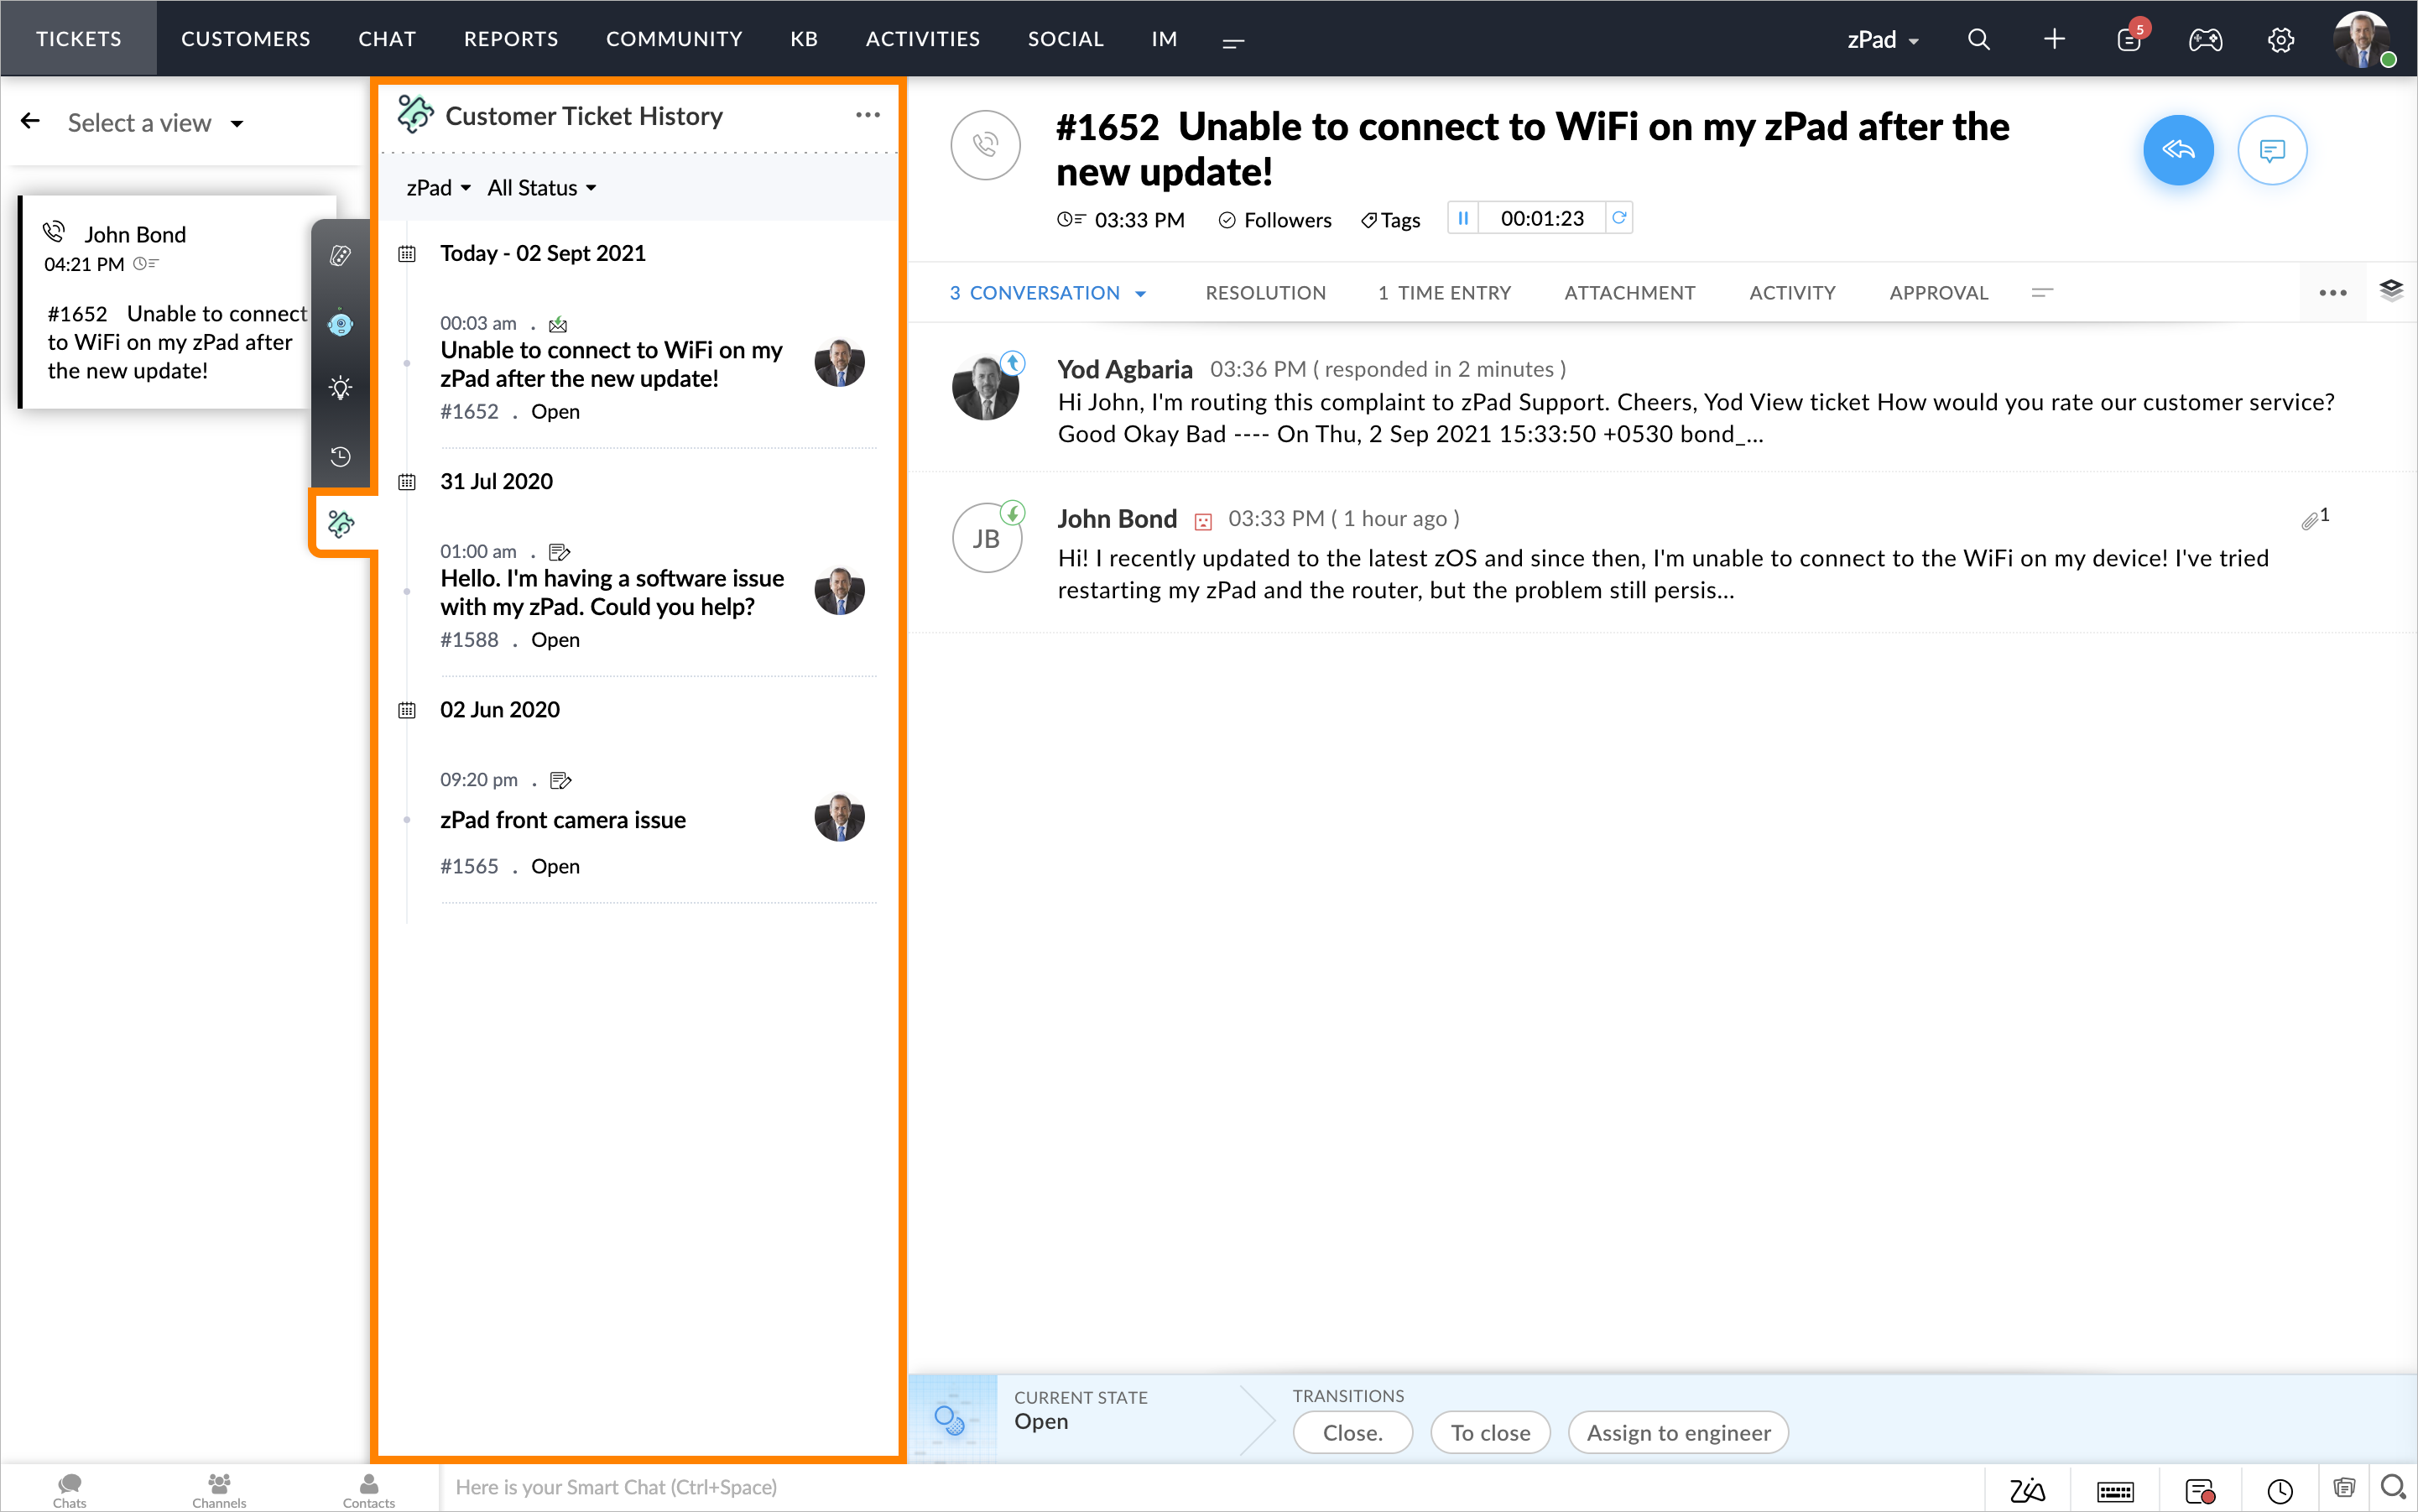Click the search magnifier in top bar
This screenshot has height=1512, width=2418.
(x=1978, y=39)
